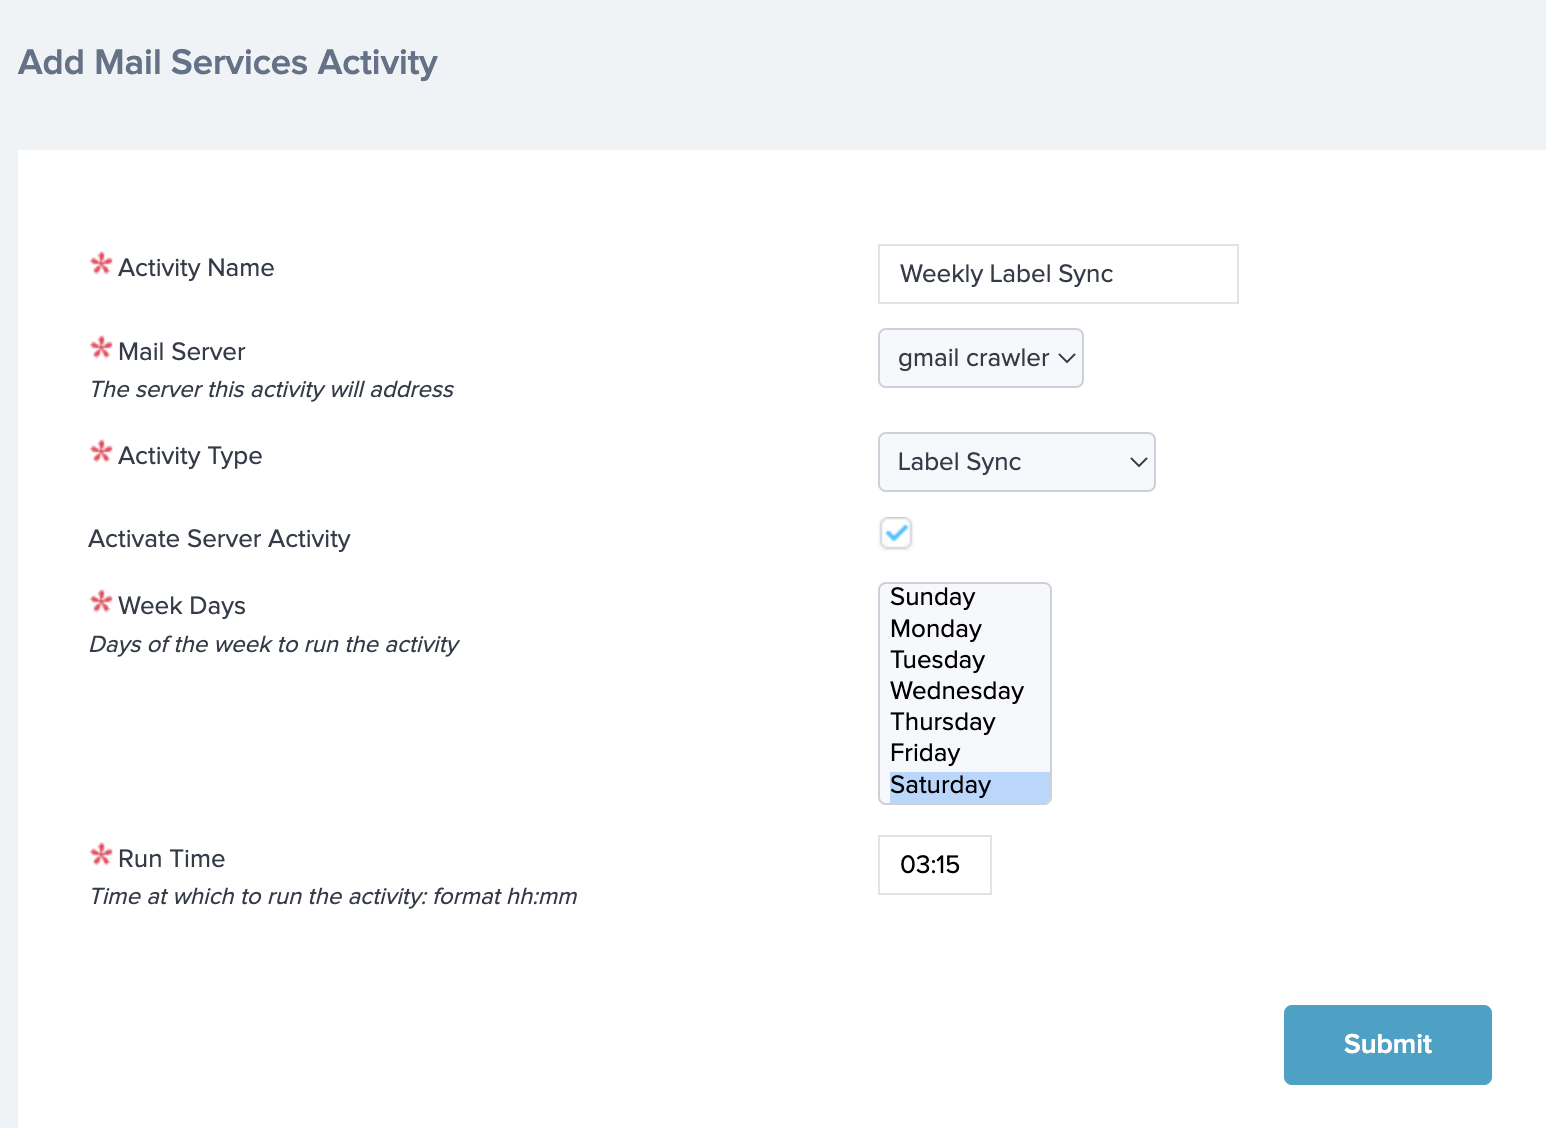Submit the mail services activity form
Viewport: 1546px width, 1128px height.
click(x=1388, y=1045)
